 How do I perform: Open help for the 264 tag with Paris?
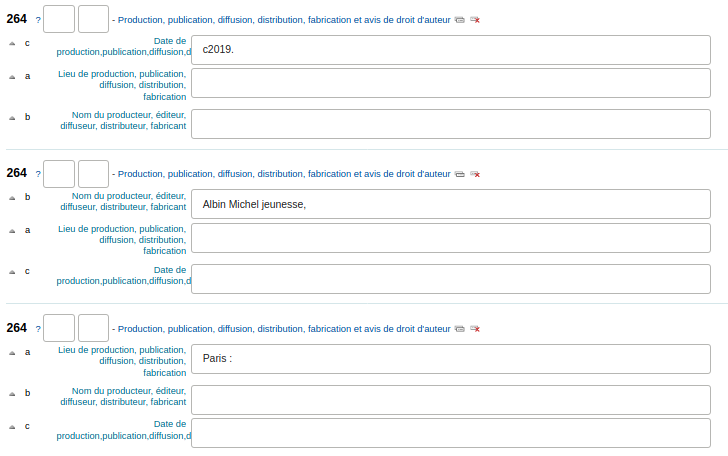pyautogui.click(x=38, y=329)
